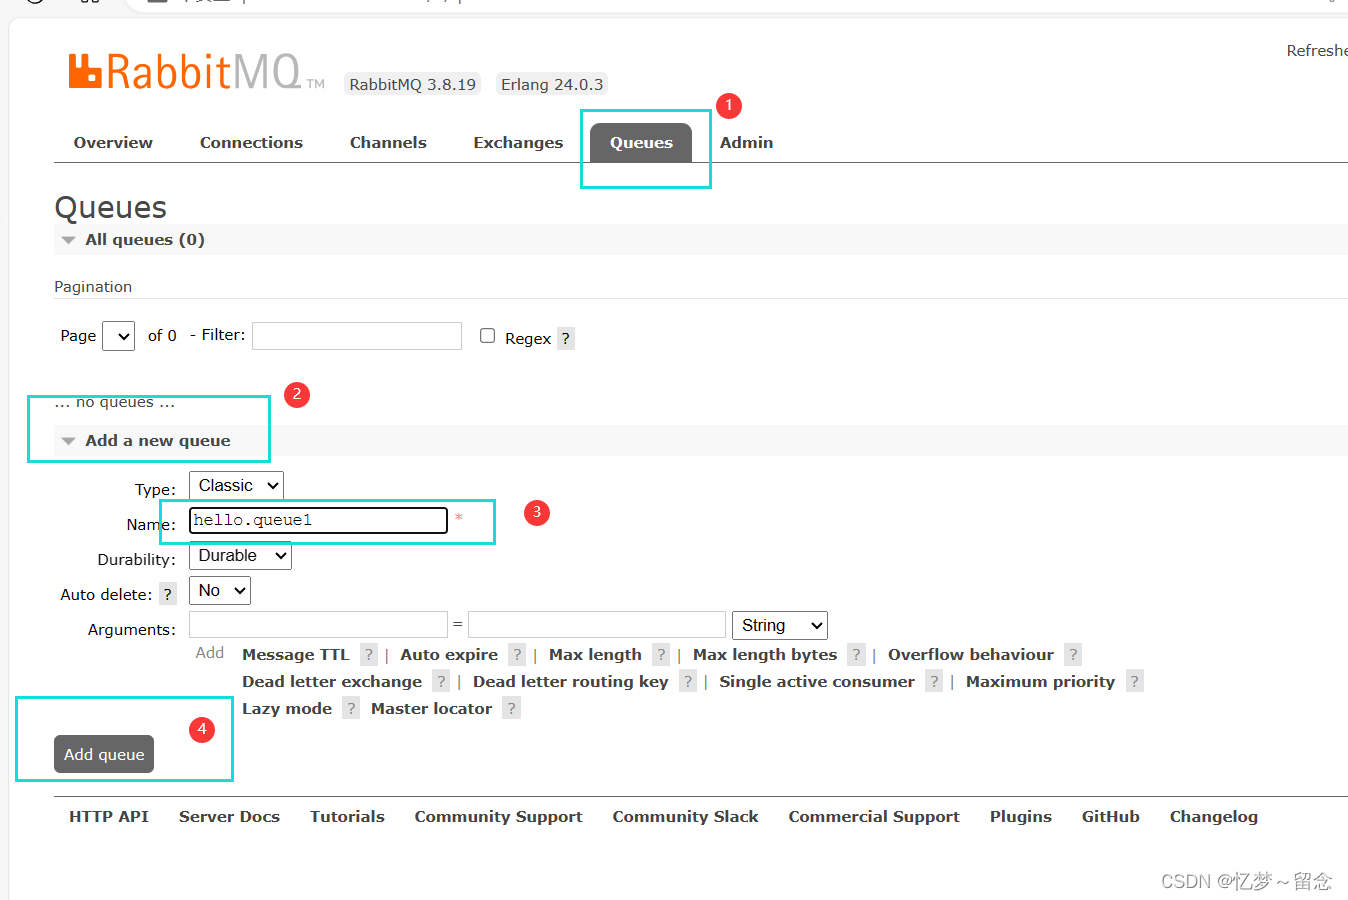Open help for Max length

pyautogui.click(x=661, y=655)
